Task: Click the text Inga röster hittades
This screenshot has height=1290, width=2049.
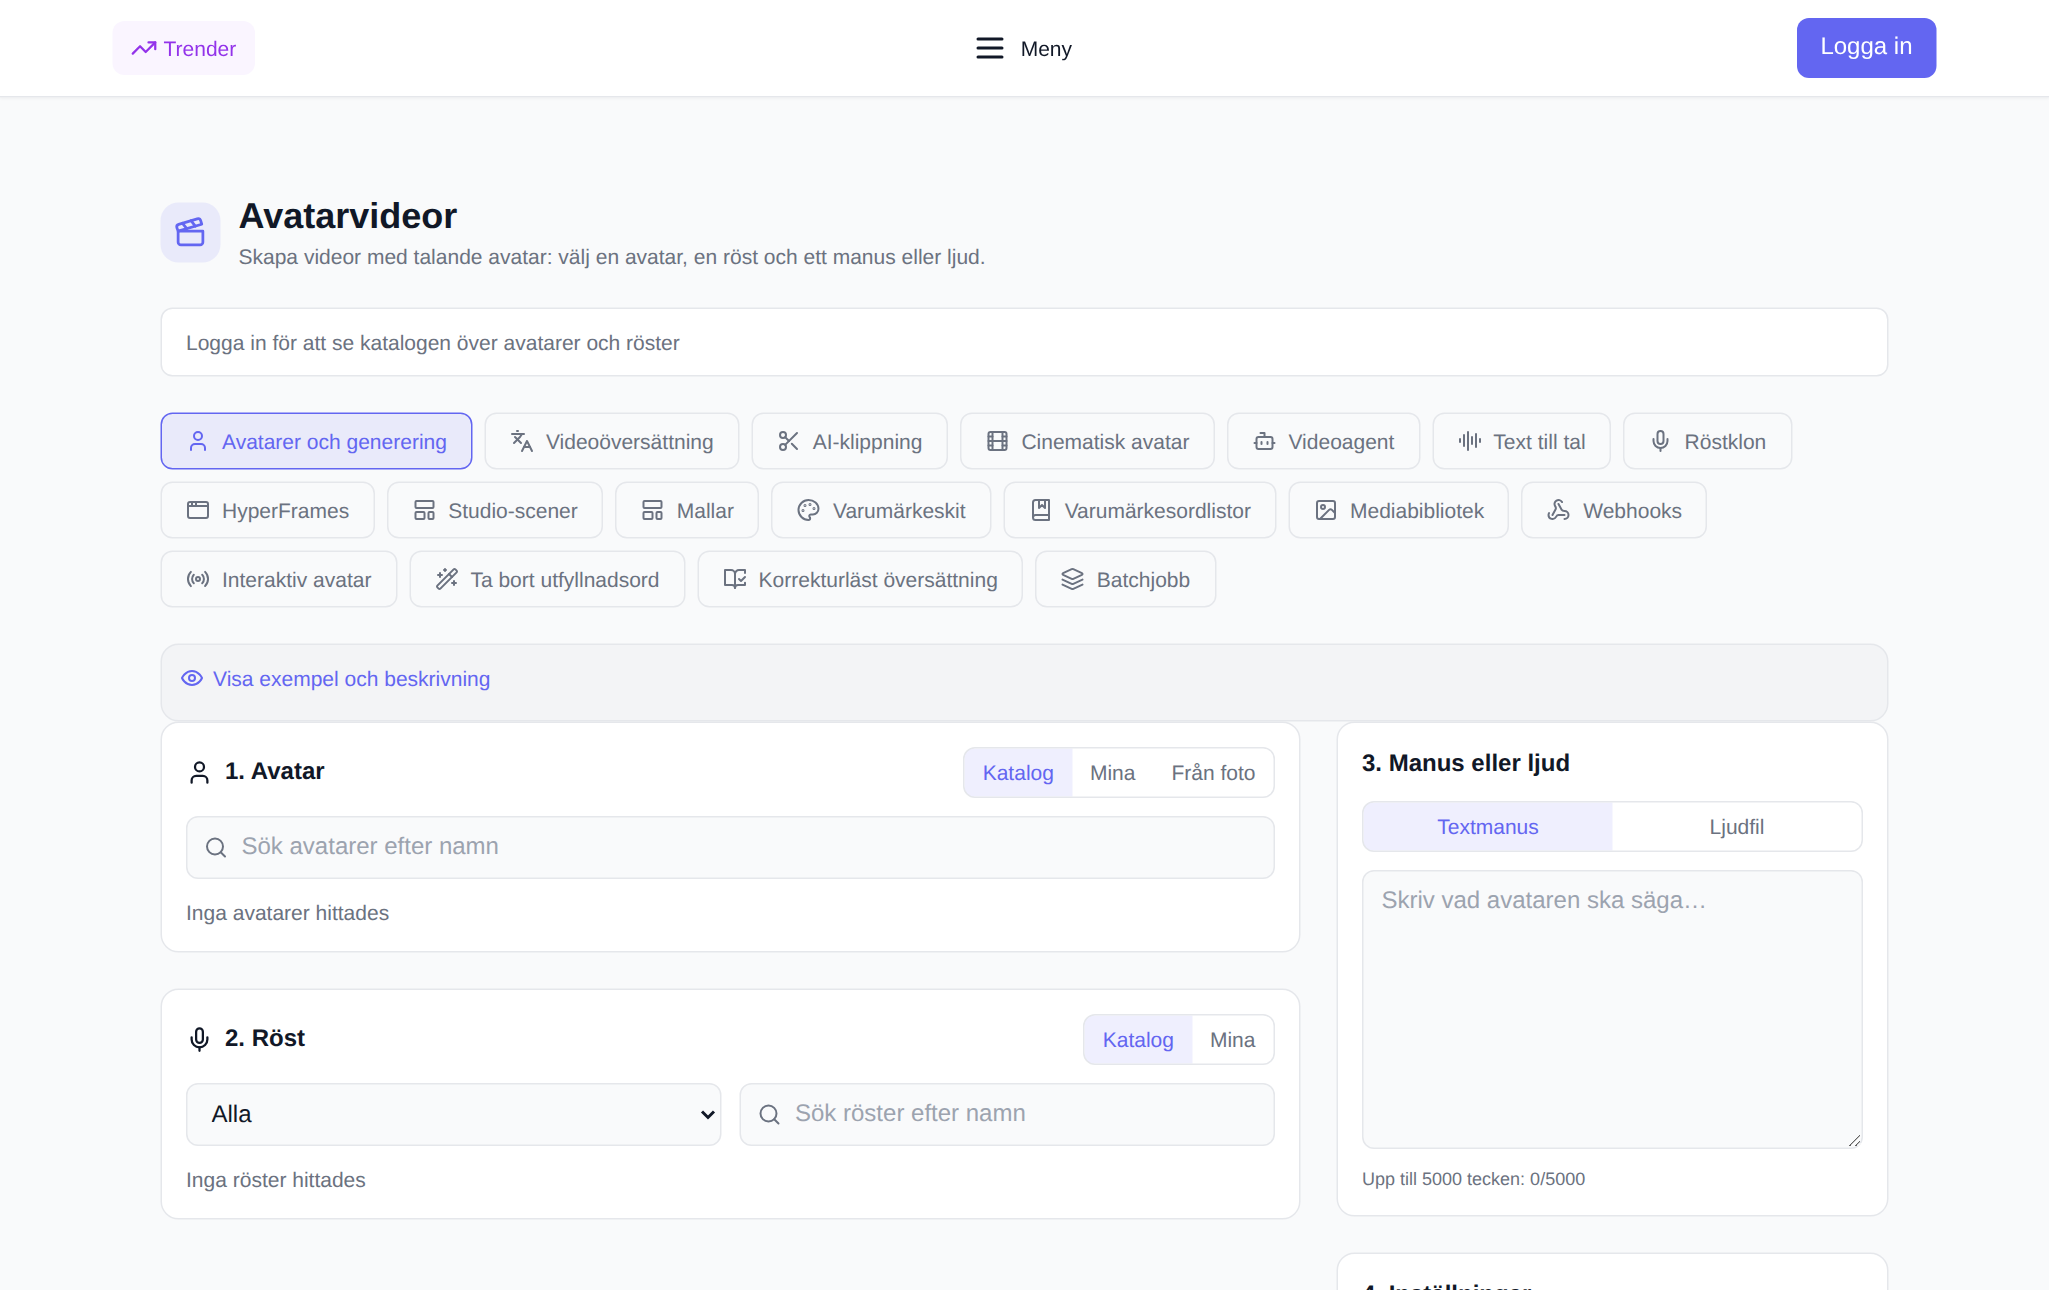Action: coord(275,1179)
